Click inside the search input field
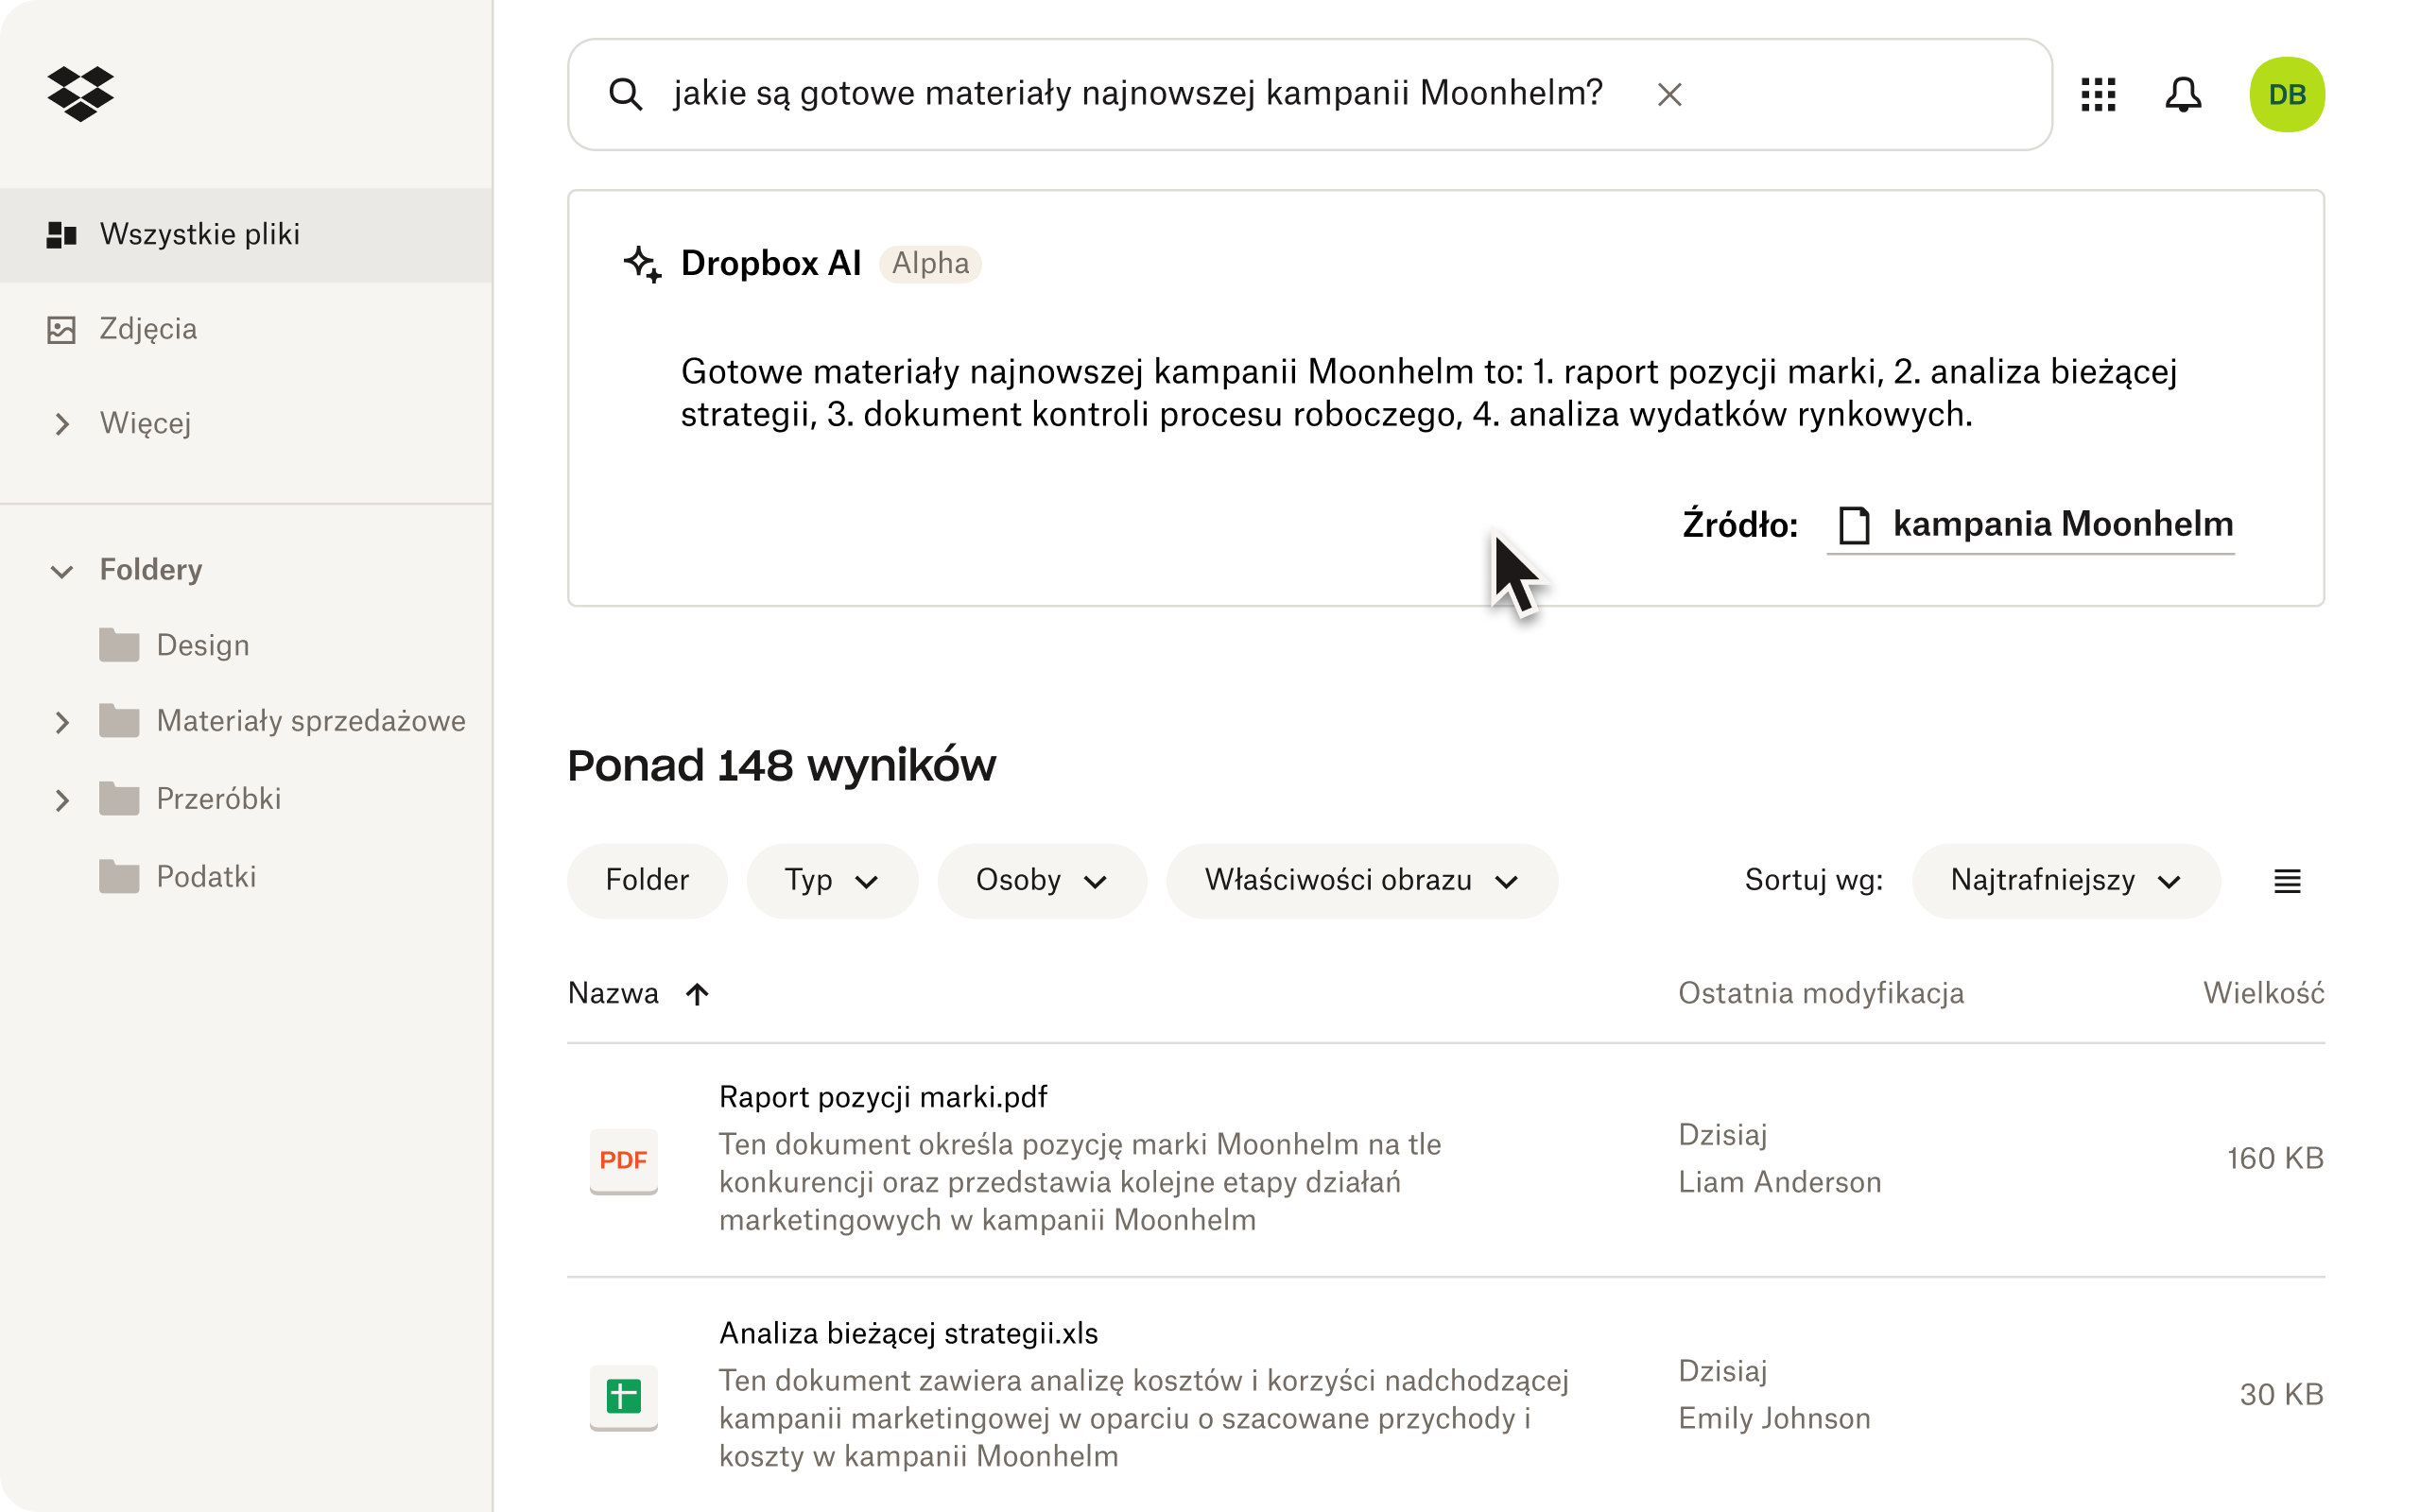 tap(1310, 94)
